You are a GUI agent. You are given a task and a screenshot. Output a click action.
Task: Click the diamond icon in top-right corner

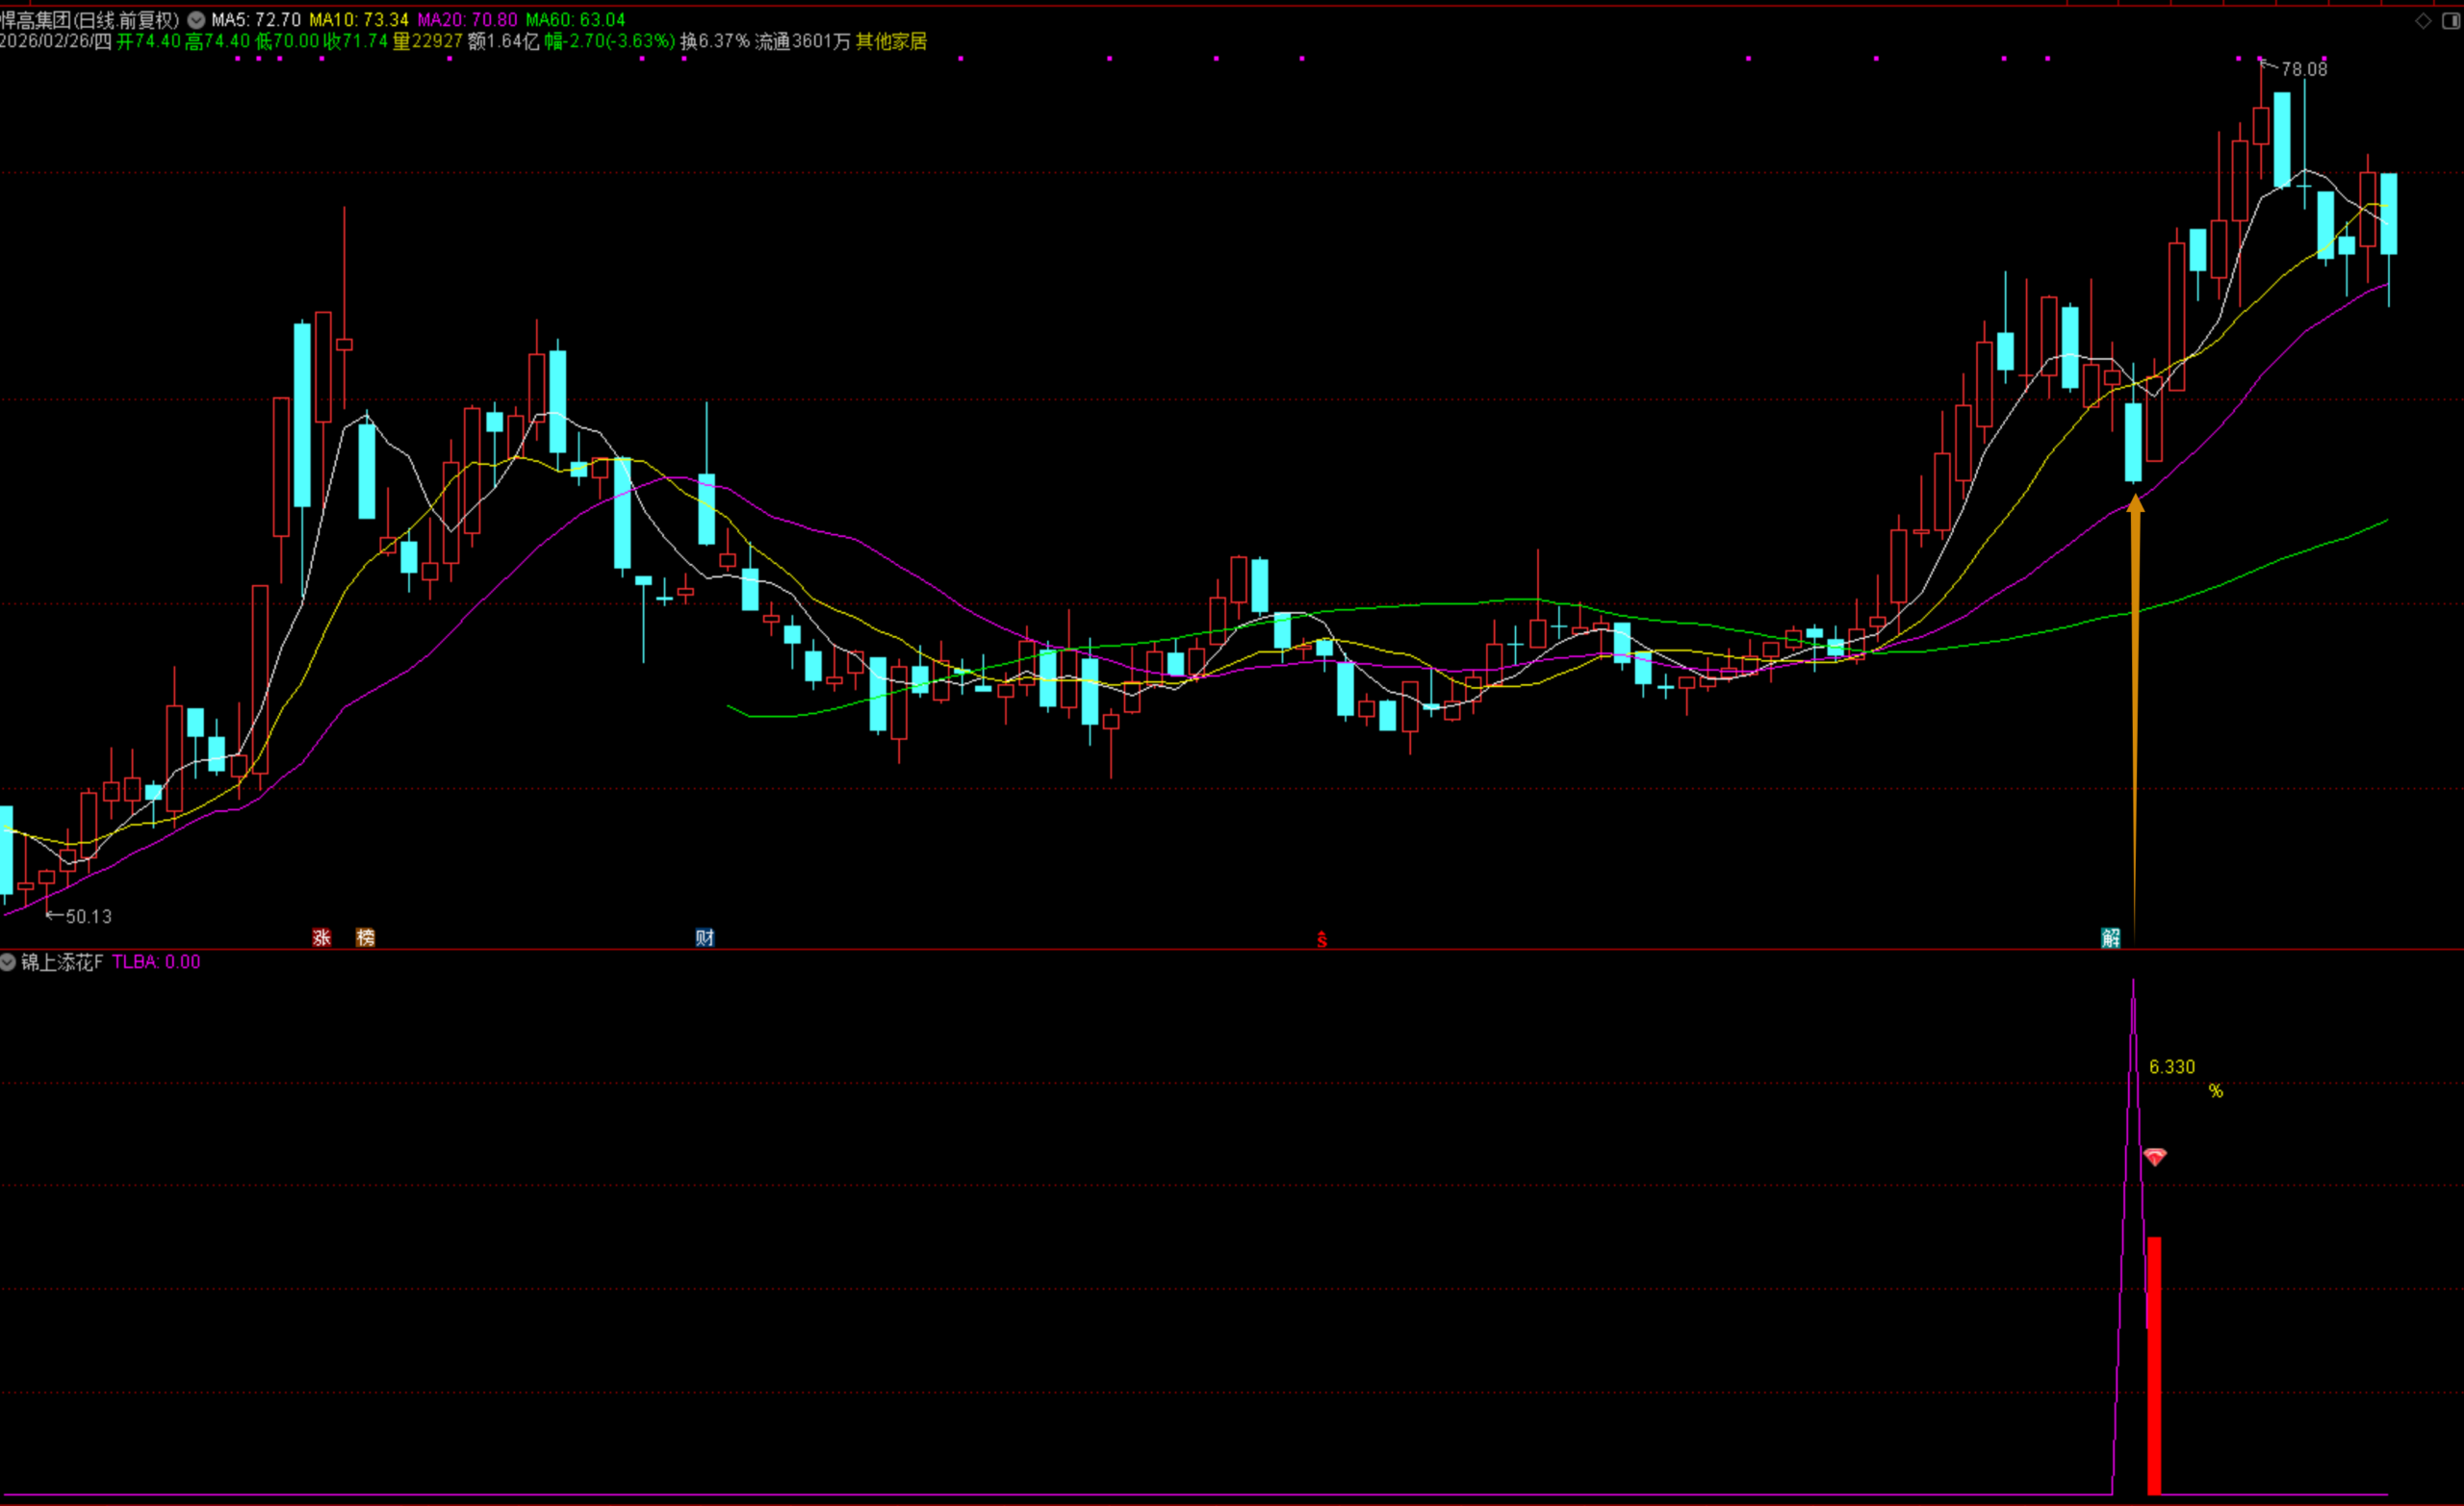pos(2423,21)
